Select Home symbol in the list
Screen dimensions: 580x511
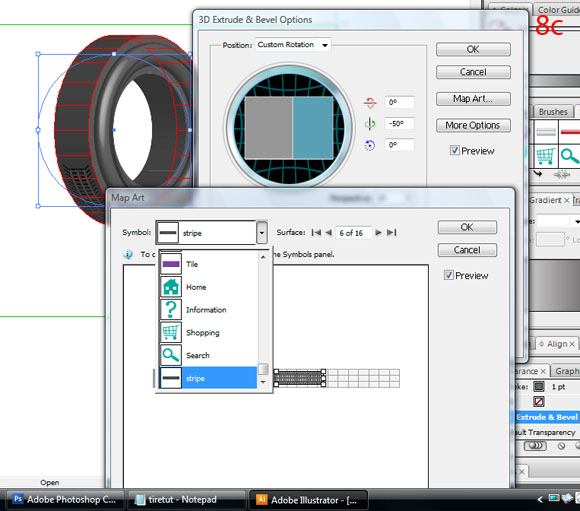(x=208, y=287)
